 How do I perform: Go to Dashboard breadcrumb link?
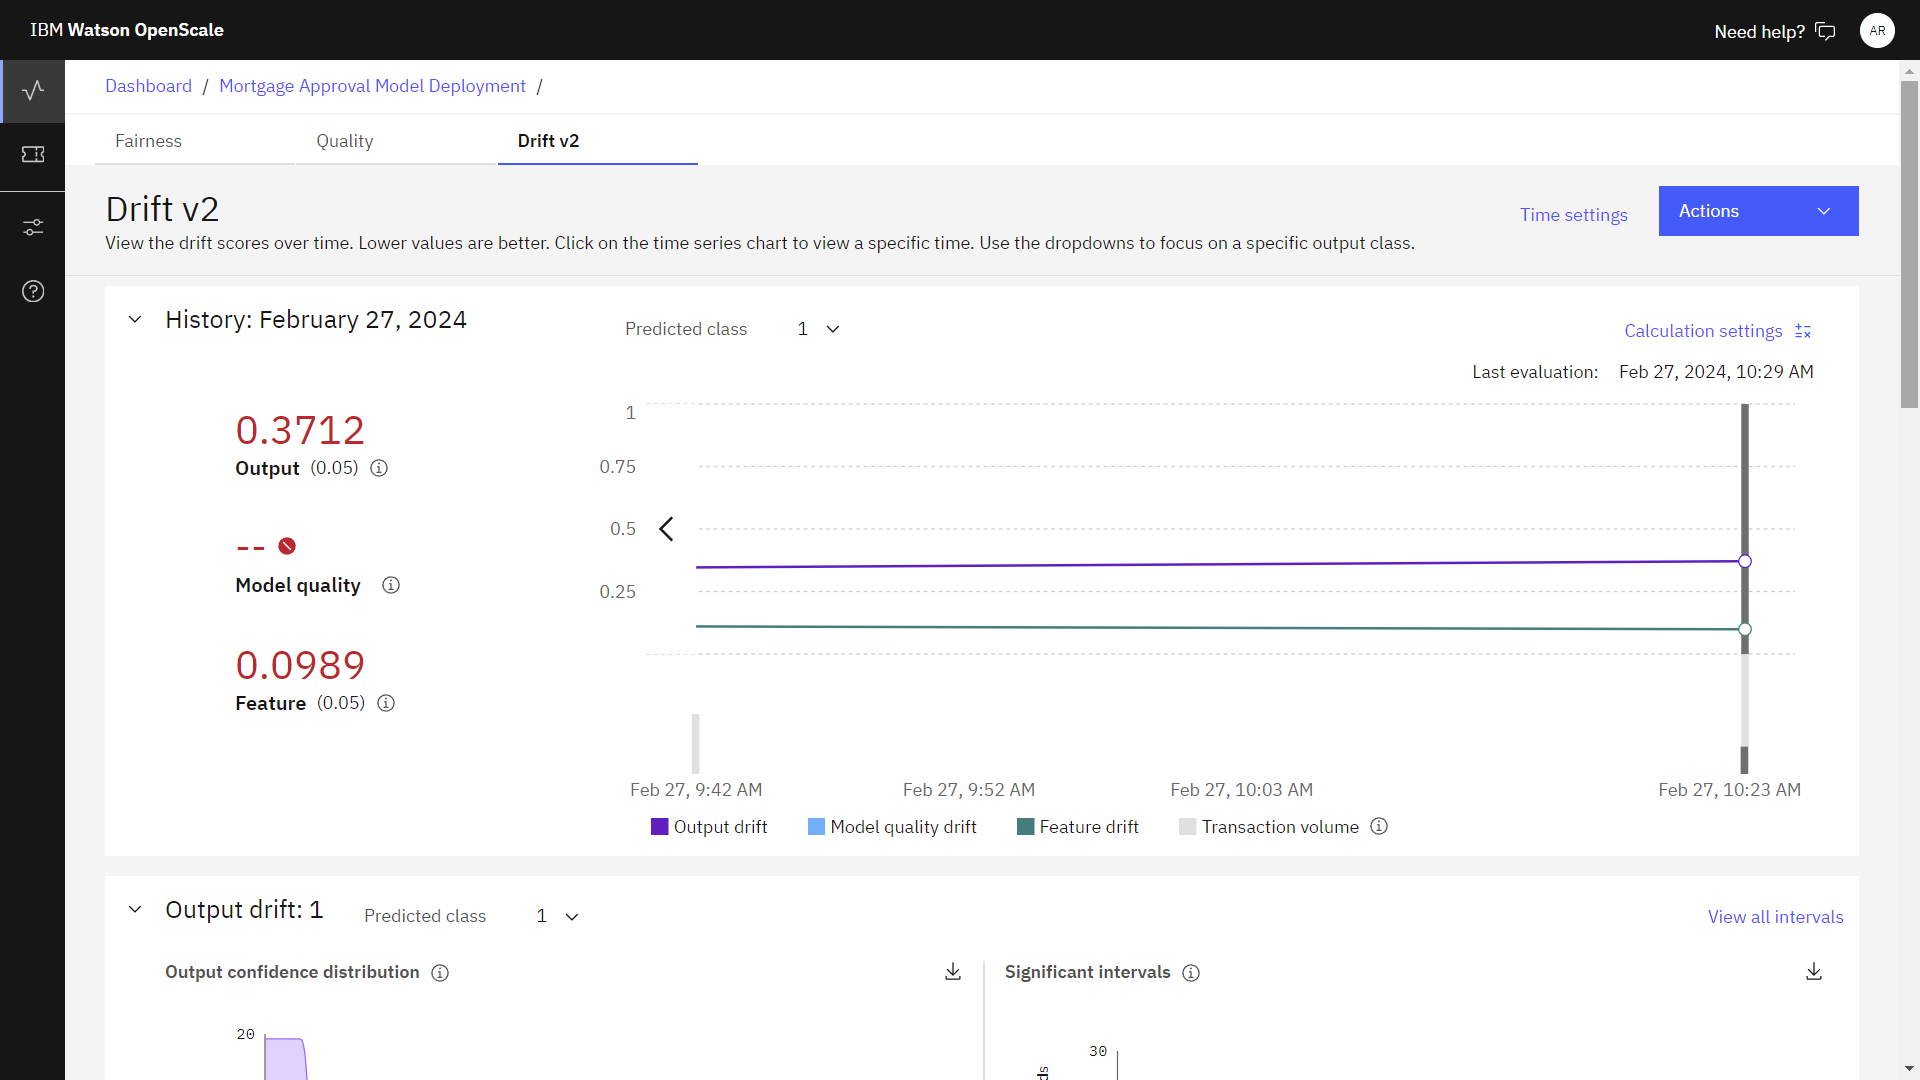148,86
